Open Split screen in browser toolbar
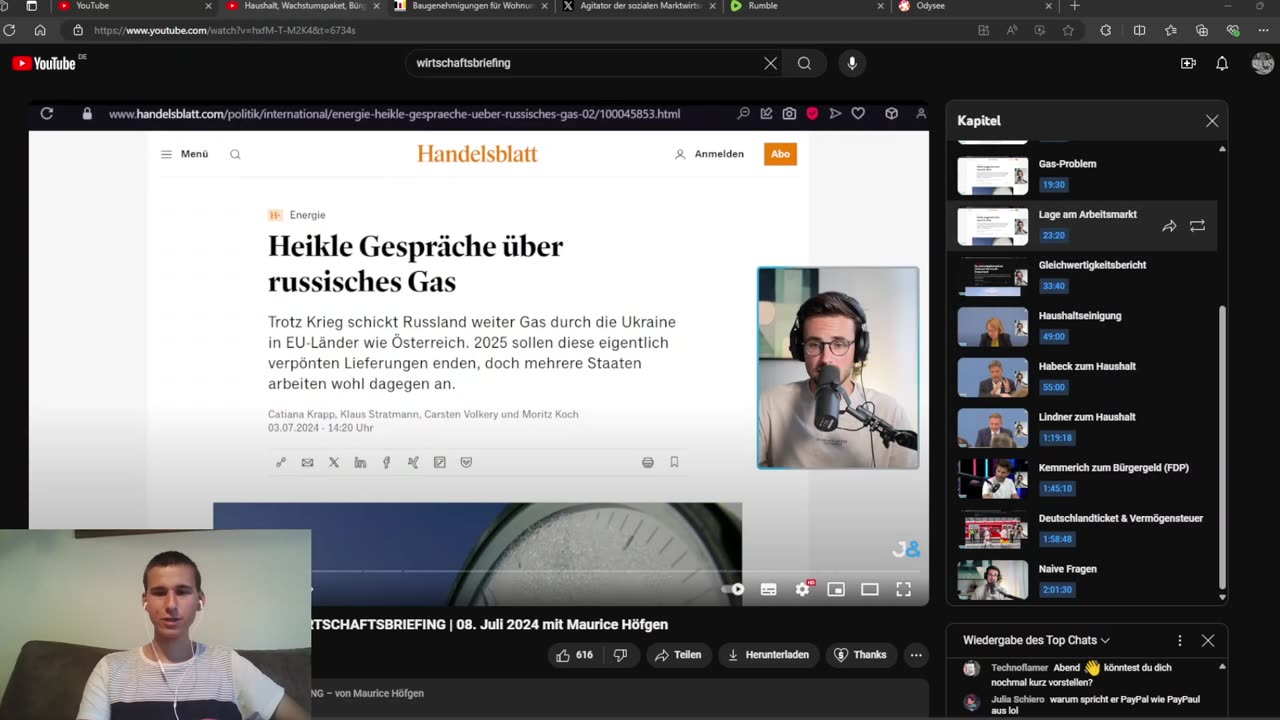Image resolution: width=1280 pixels, height=720 pixels. 1139,30
